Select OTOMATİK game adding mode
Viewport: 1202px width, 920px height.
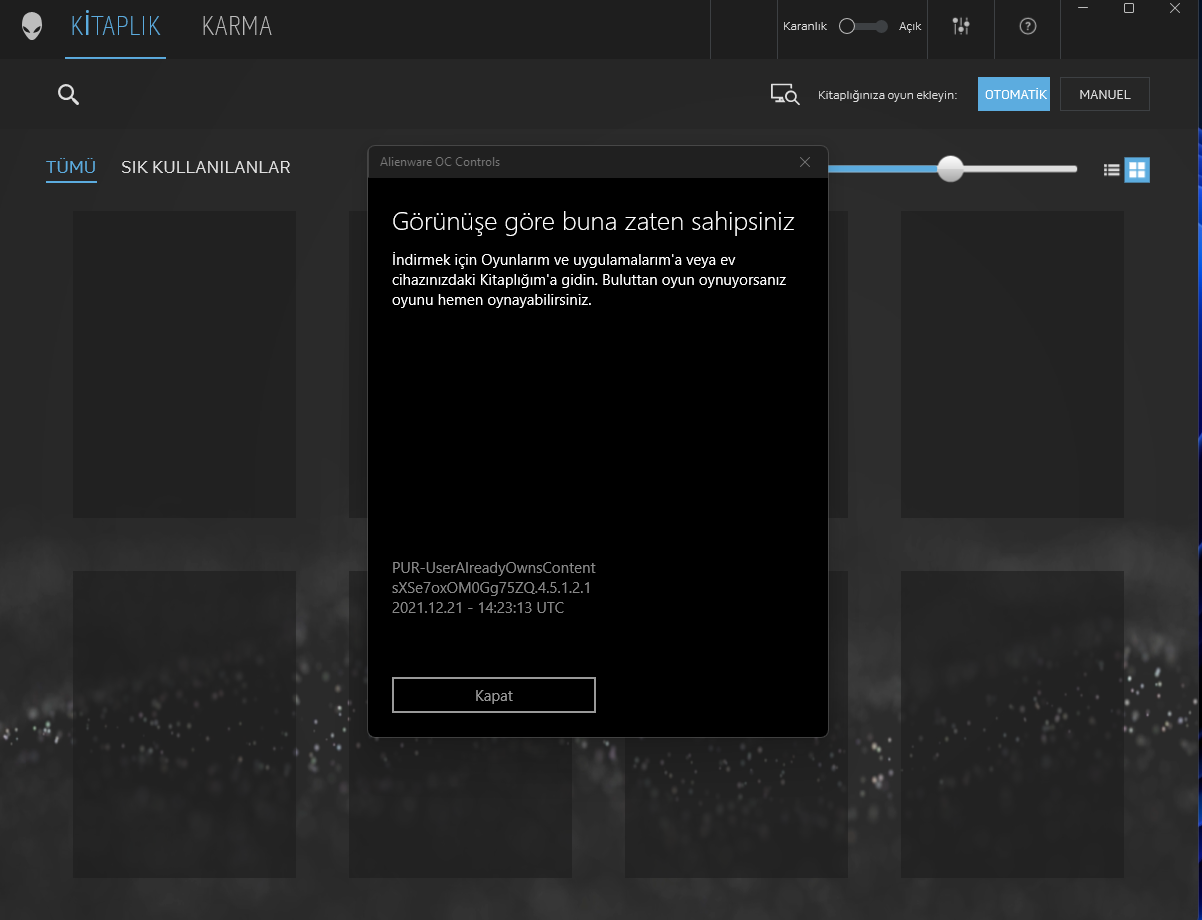click(1014, 95)
